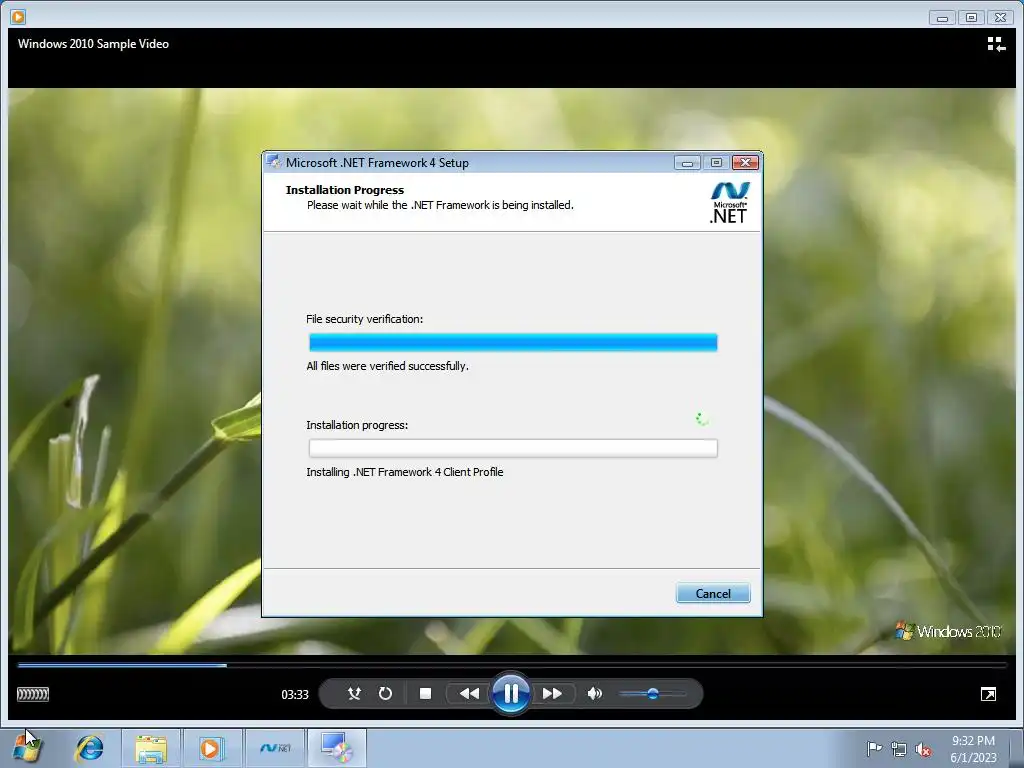Open the clock showing 9:32 PM

973,748
